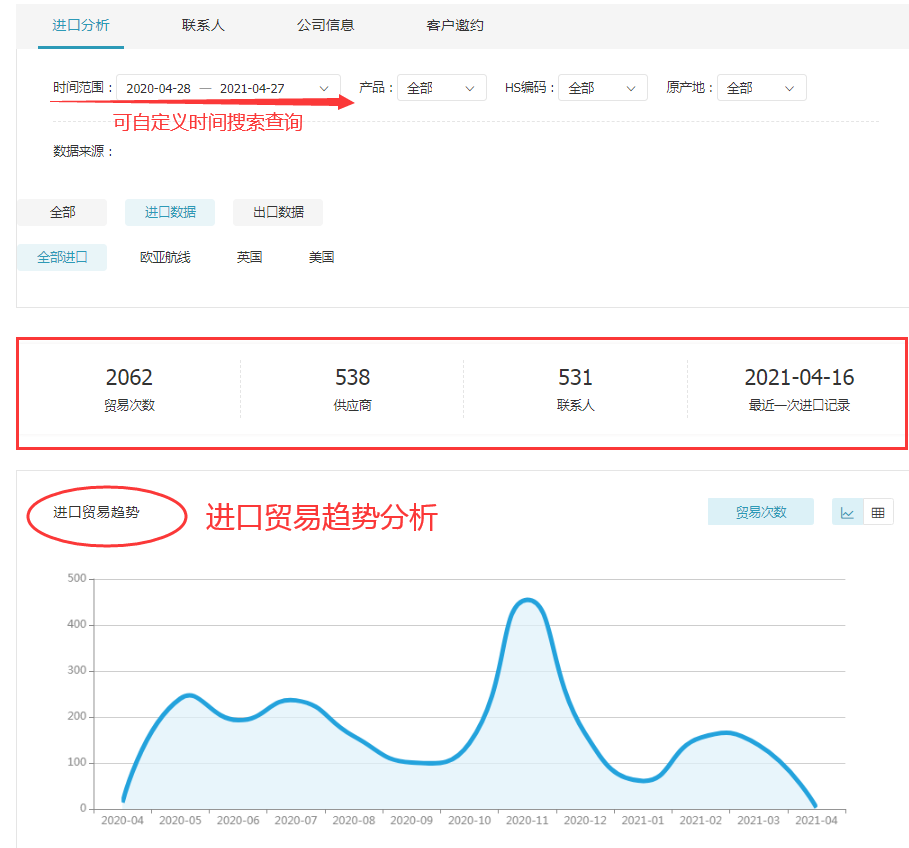The width and height of the screenshot is (909, 848).
Task: Choose the 全部进口 route filter
Action: (x=62, y=257)
